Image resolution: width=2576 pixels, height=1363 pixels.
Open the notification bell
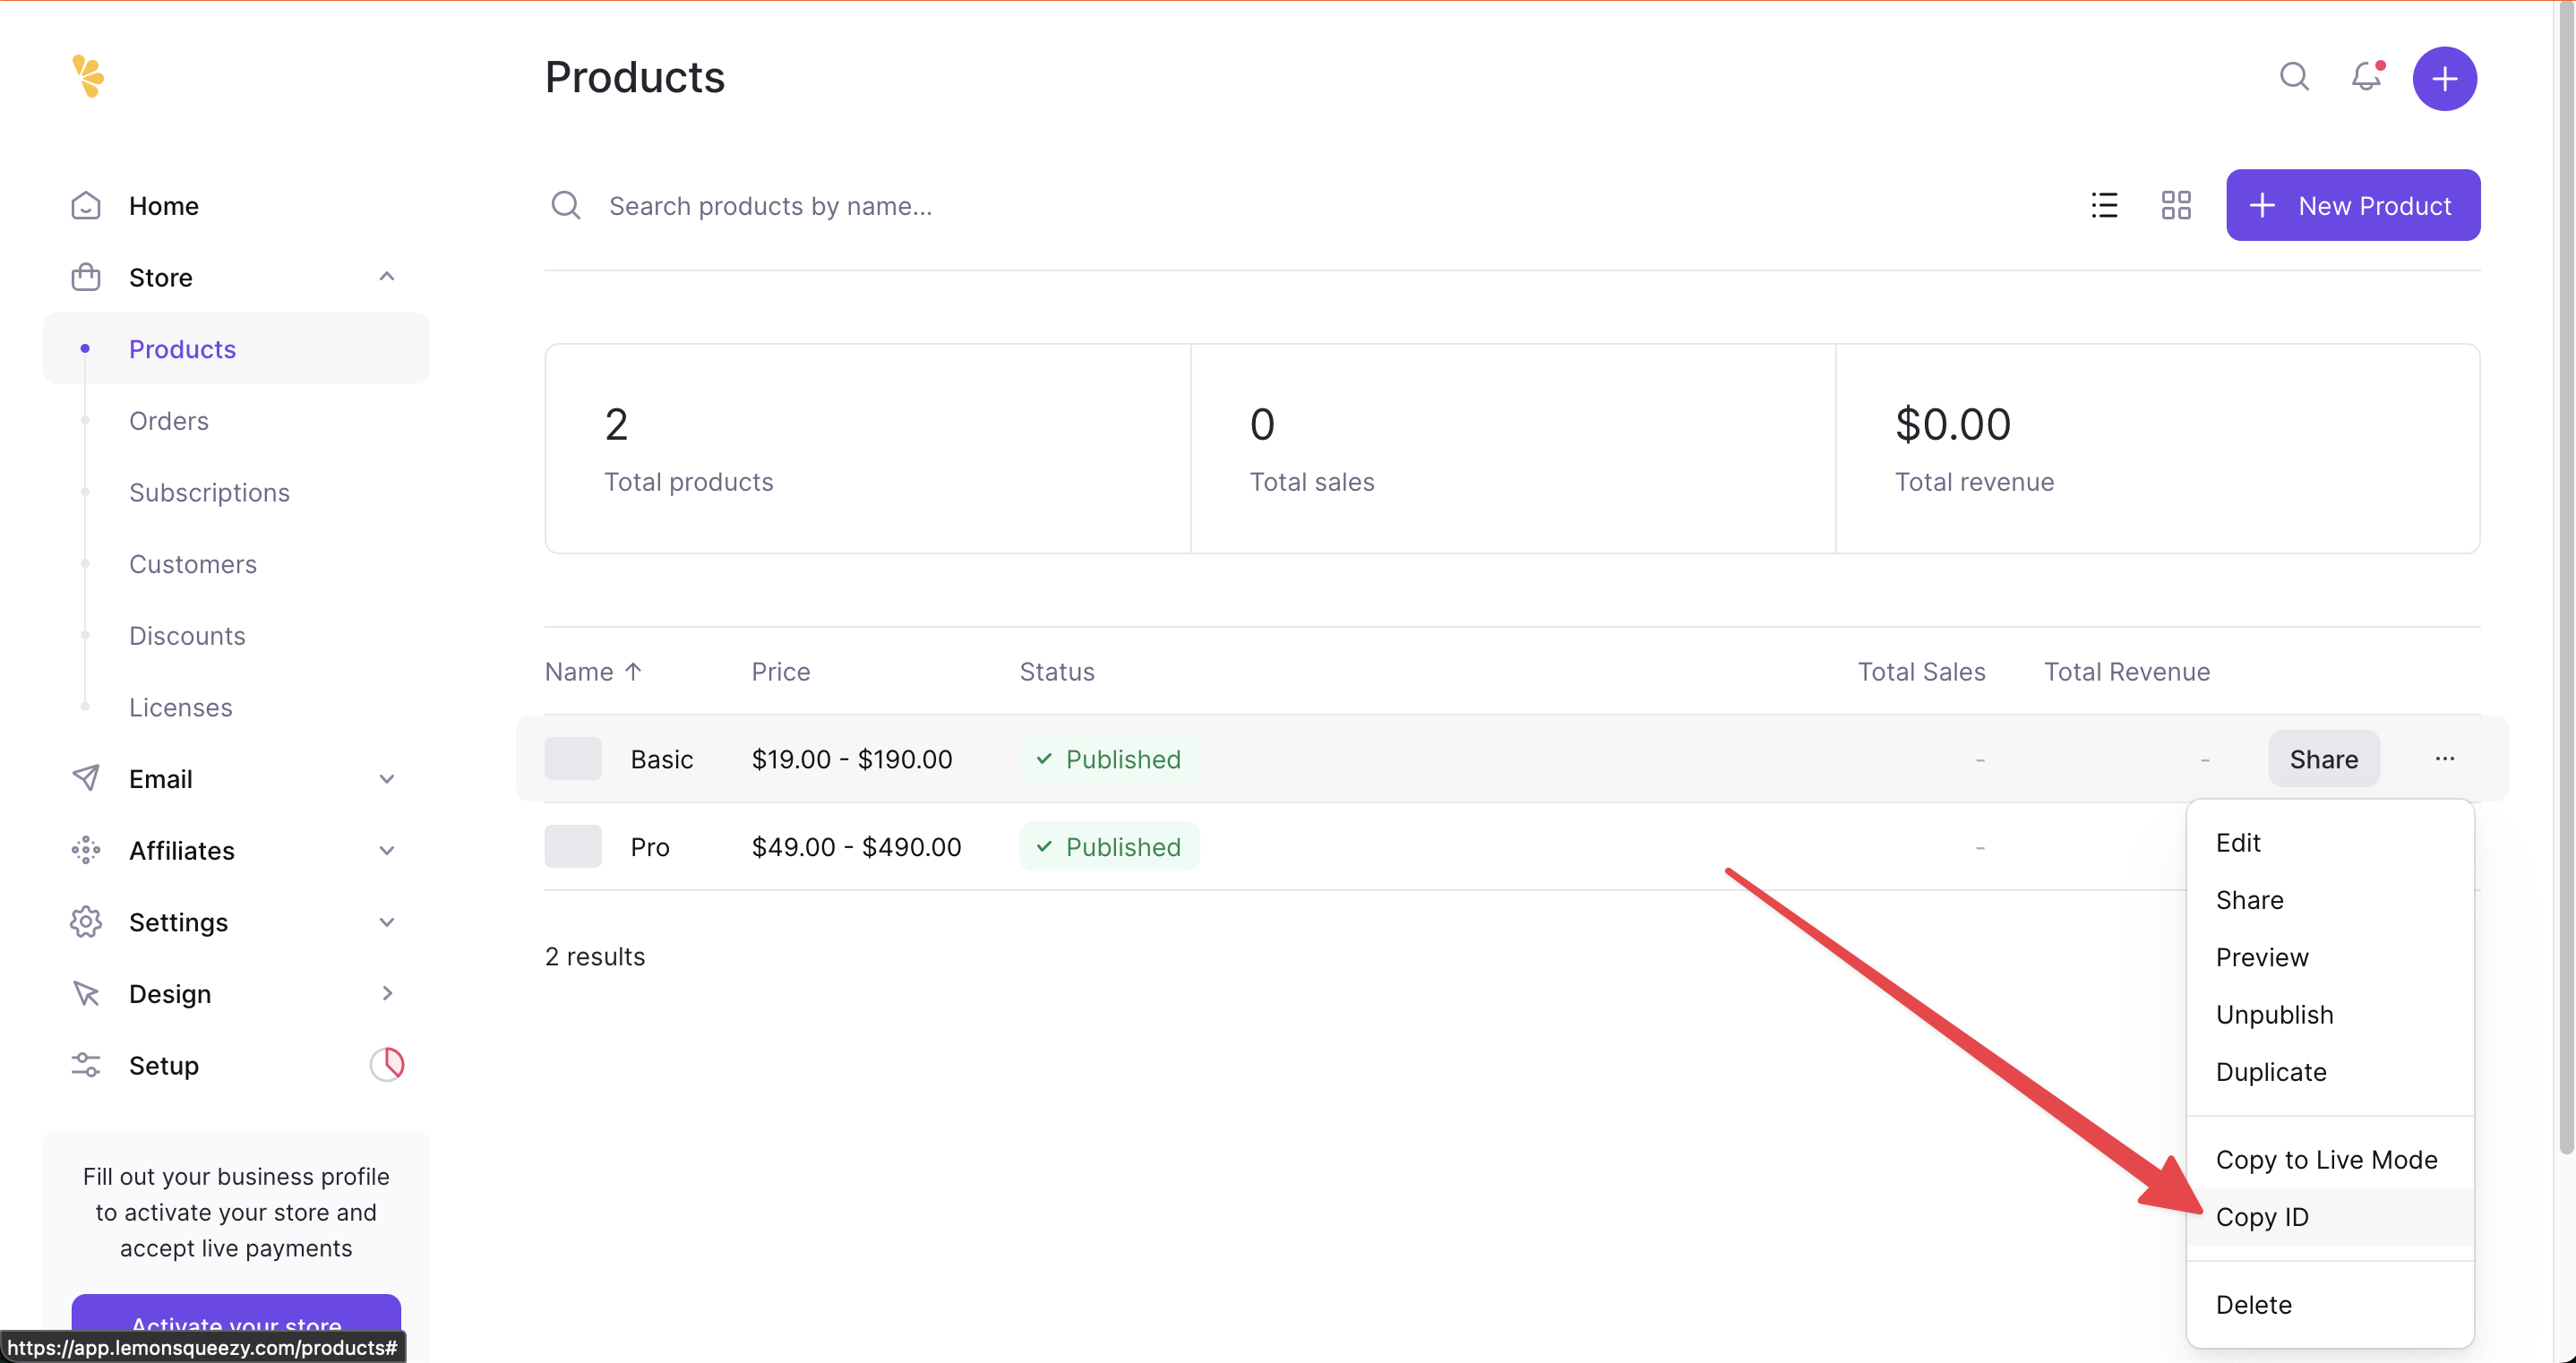[x=2366, y=77]
